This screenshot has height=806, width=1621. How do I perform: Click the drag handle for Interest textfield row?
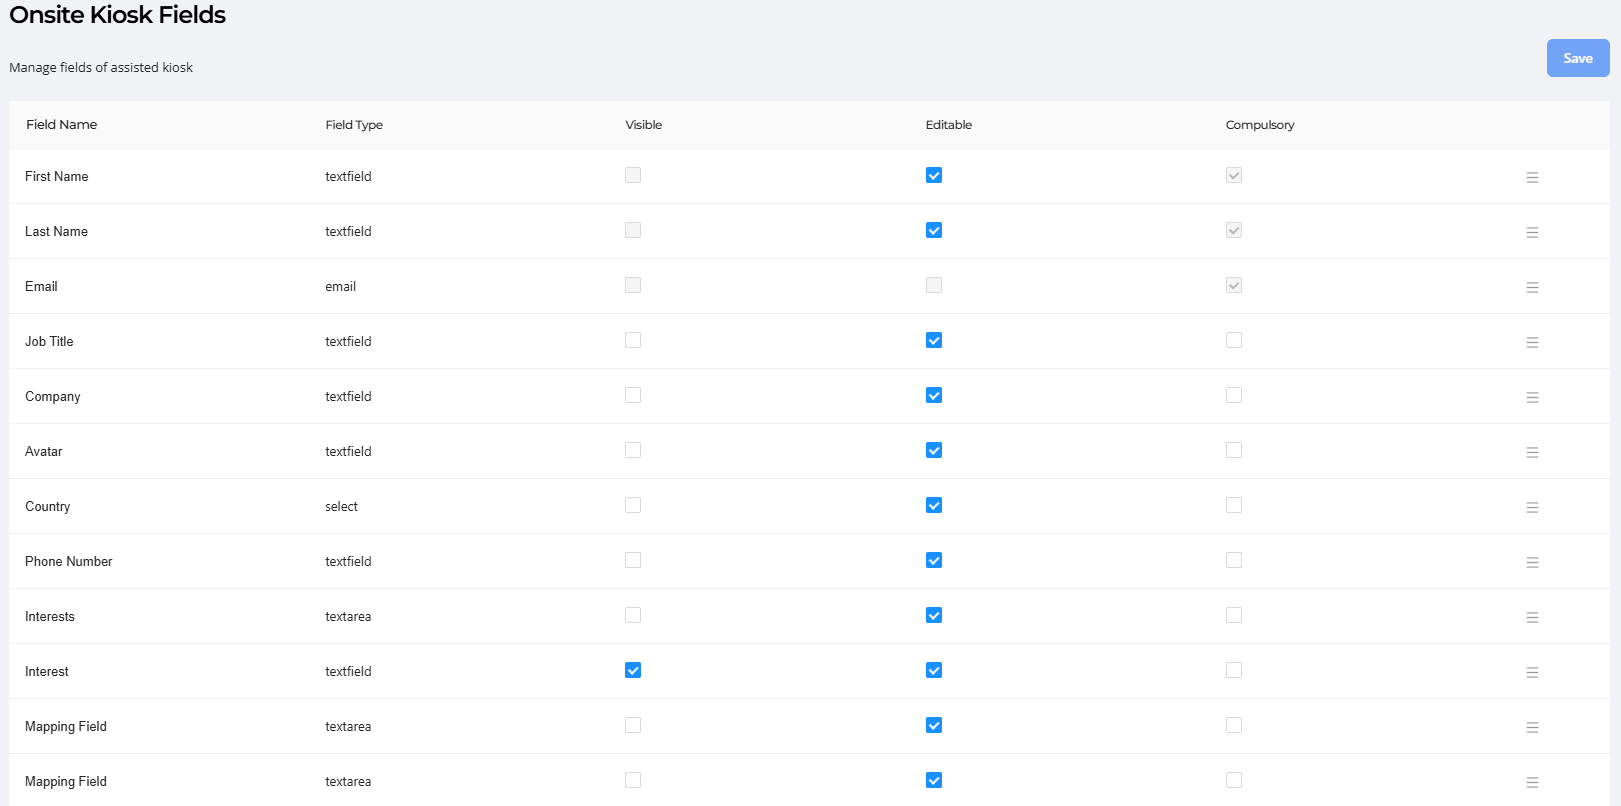[1532, 672]
